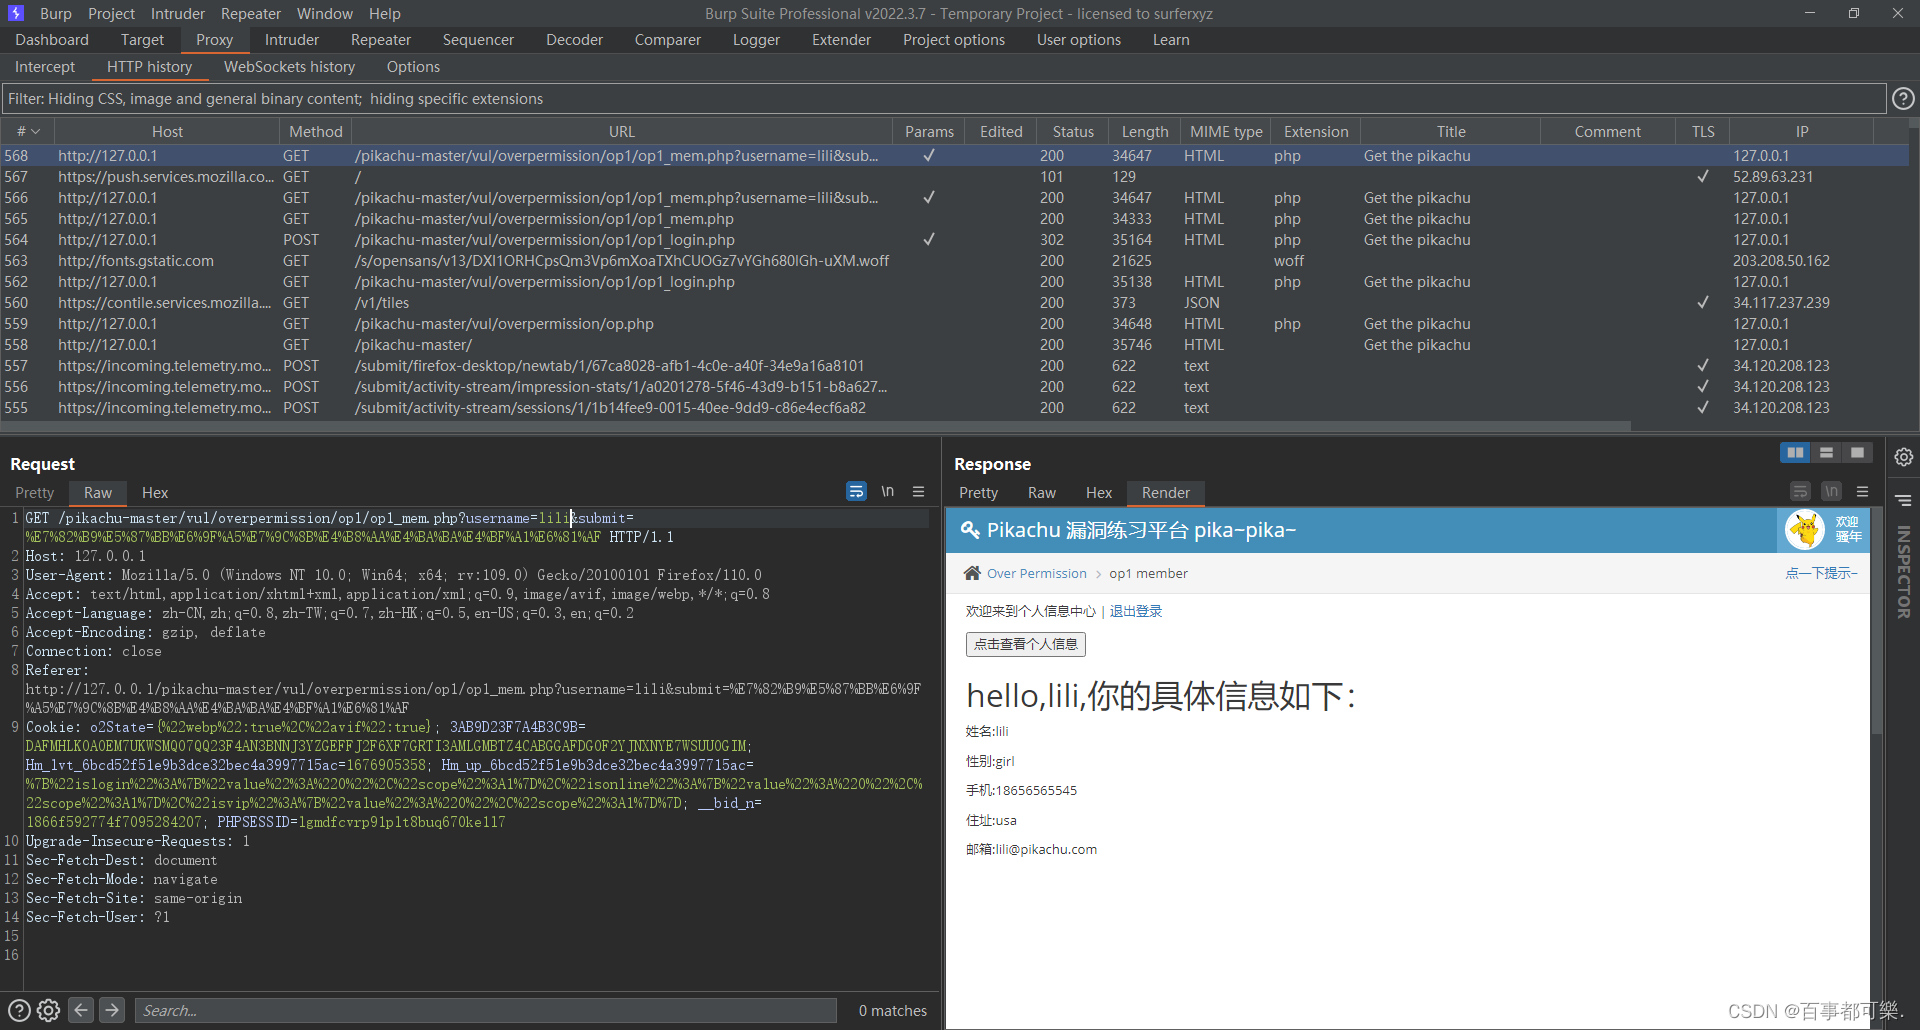Open the Burp menu
Image resolution: width=1920 pixels, height=1030 pixels.
point(56,13)
